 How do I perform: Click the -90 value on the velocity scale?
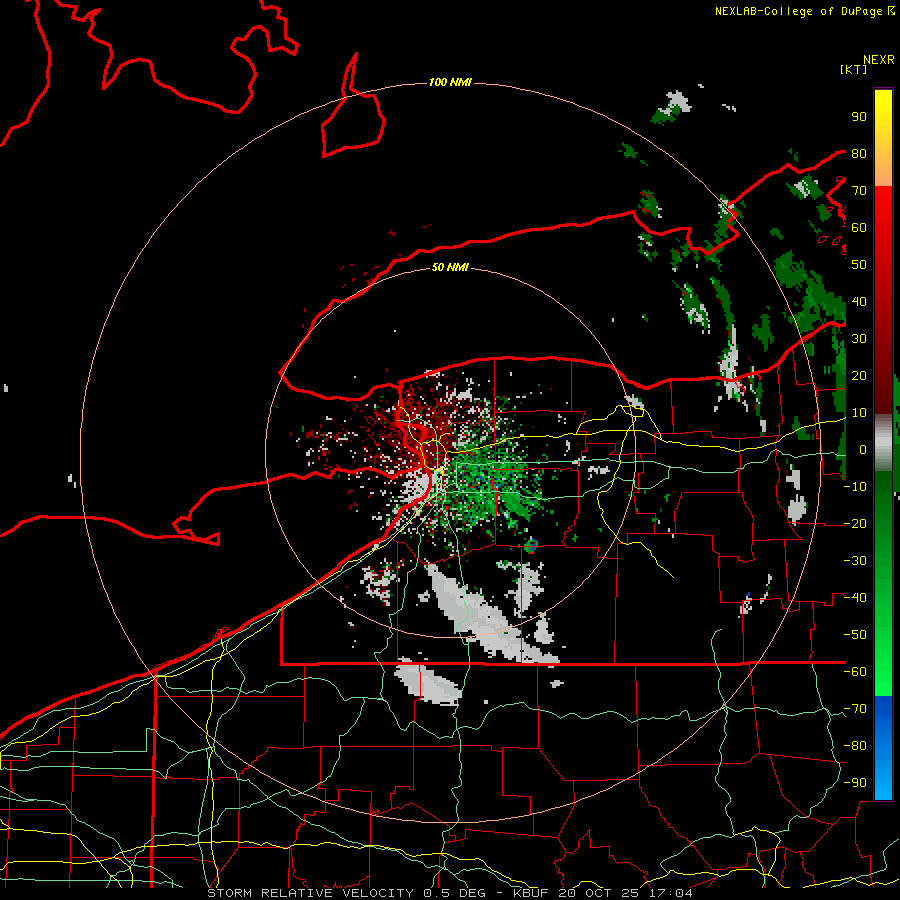click(855, 783)
